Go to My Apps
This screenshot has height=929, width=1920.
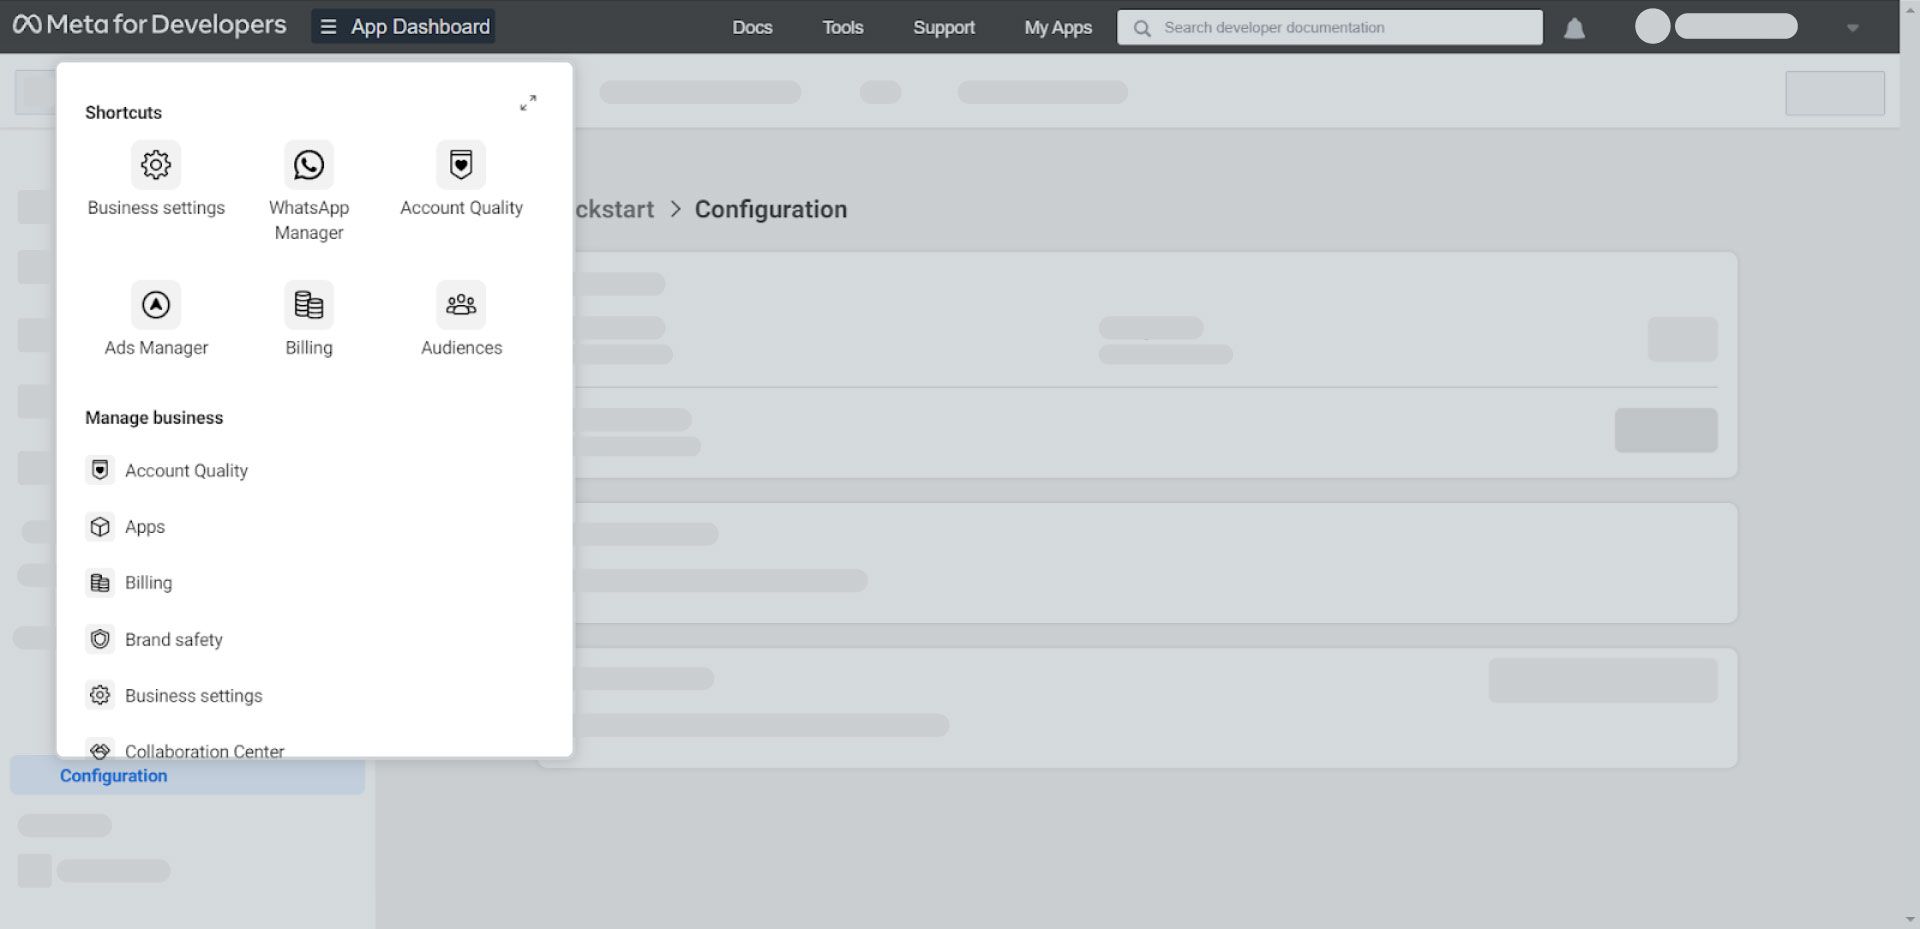coord(1058,27)
